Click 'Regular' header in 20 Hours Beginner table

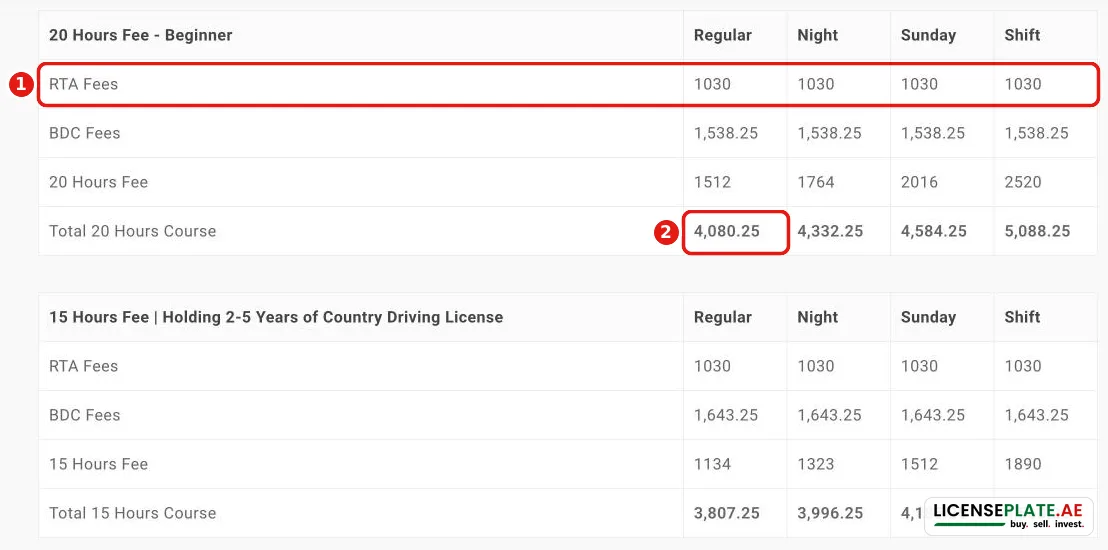[723, 35]
